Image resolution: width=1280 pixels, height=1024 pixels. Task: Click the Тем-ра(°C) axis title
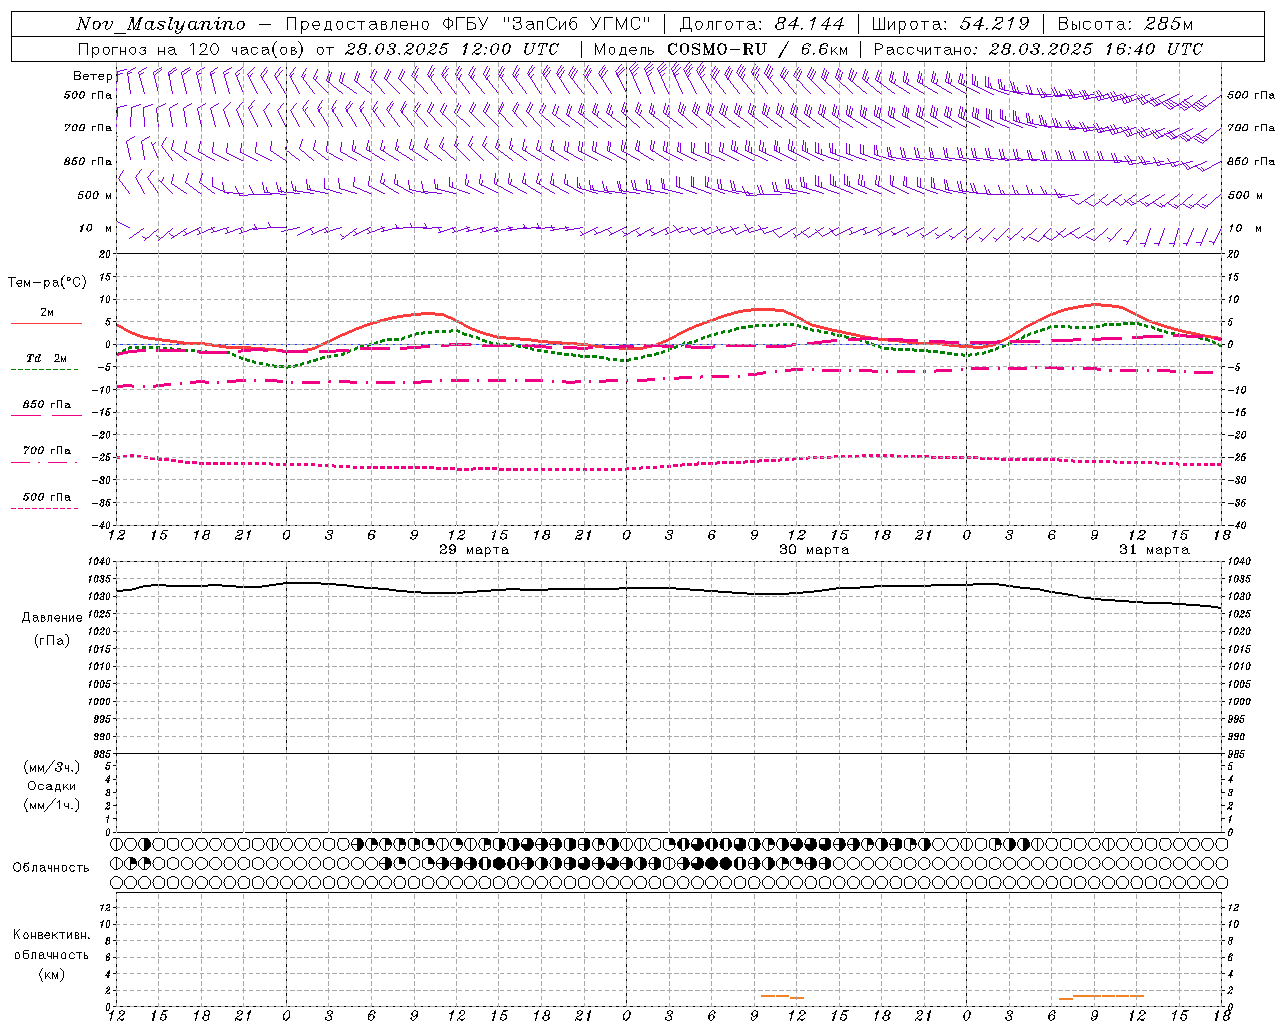pos(47,282)
